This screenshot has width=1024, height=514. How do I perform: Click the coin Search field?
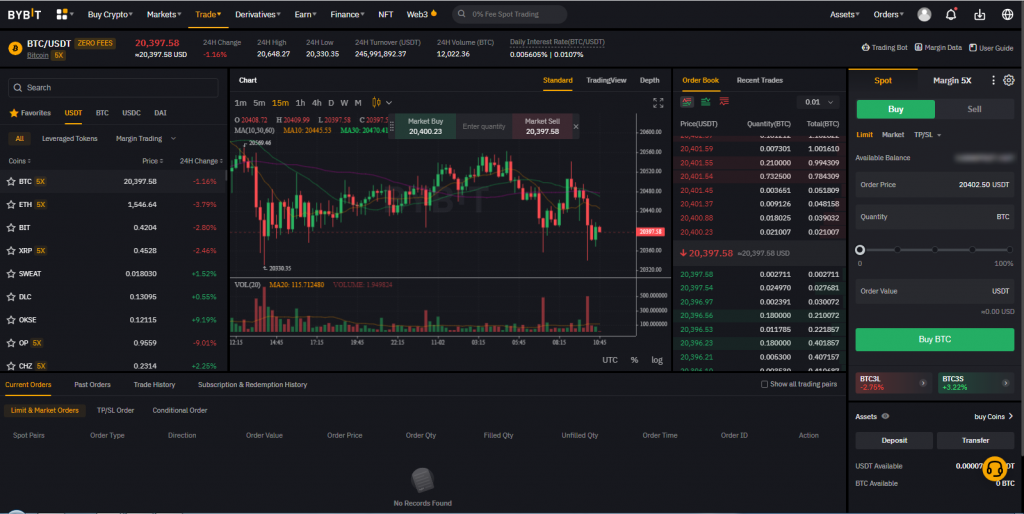tap(113, 88)
